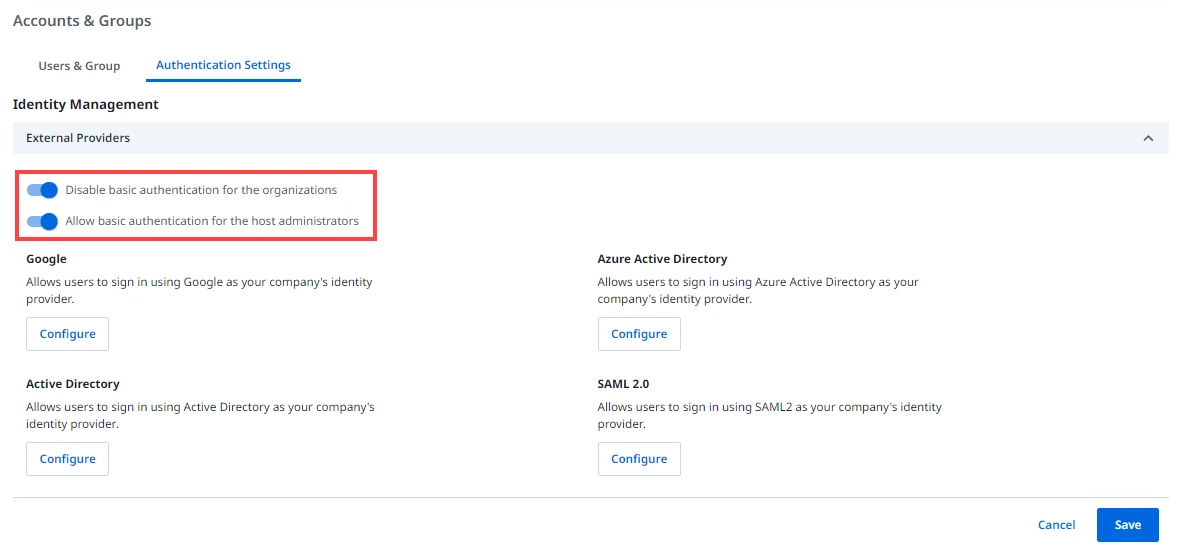
Task: Save the authentication settings
Action: (x=1128, y=525)
